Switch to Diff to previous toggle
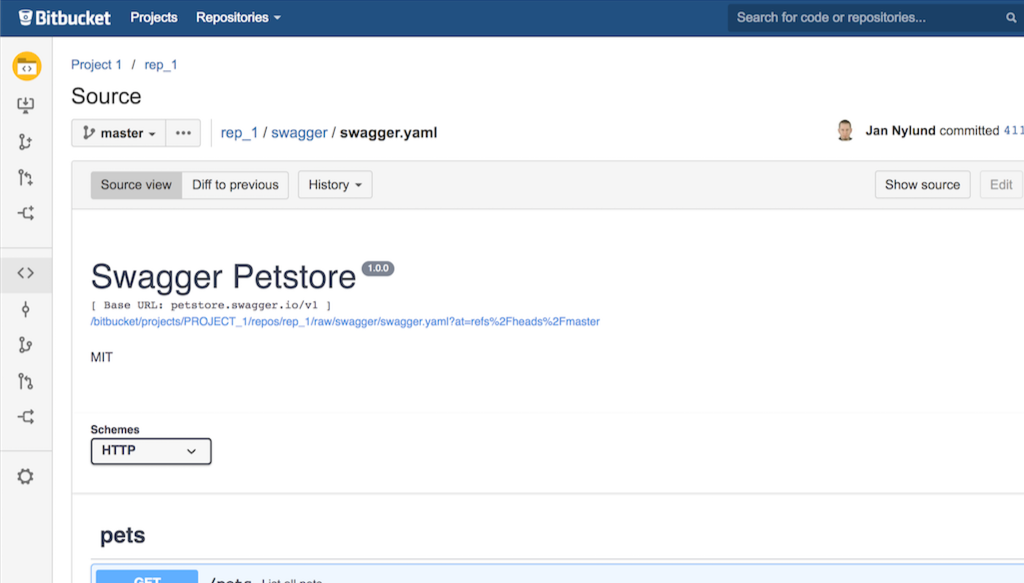 click(235, 185)
